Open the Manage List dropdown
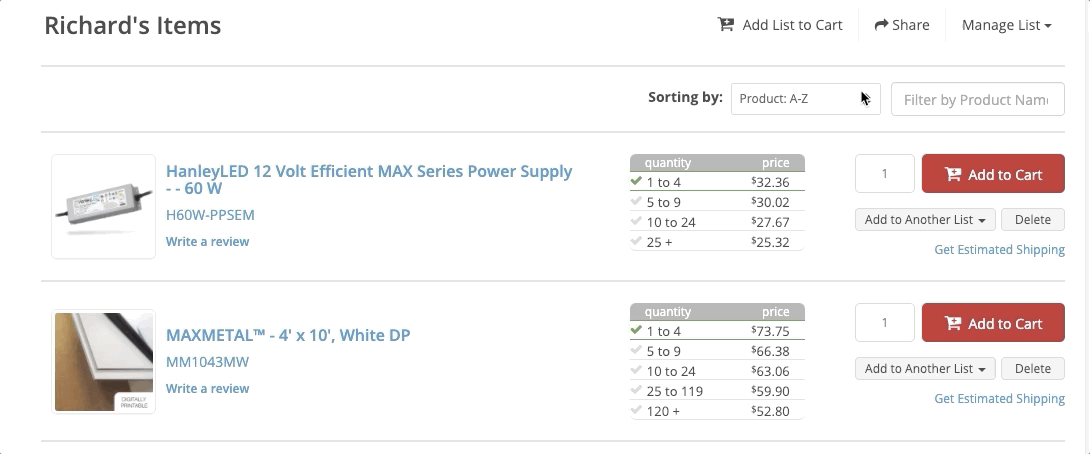Screen dimensions: 1090x454 point(1006,25)
